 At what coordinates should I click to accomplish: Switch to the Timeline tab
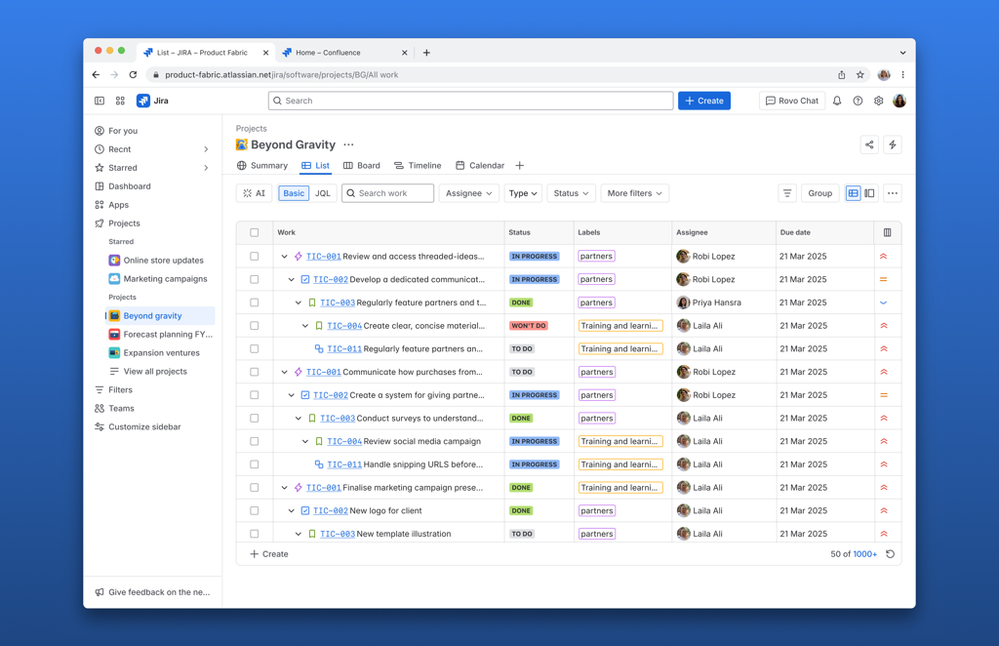click(x=417, y=166)
